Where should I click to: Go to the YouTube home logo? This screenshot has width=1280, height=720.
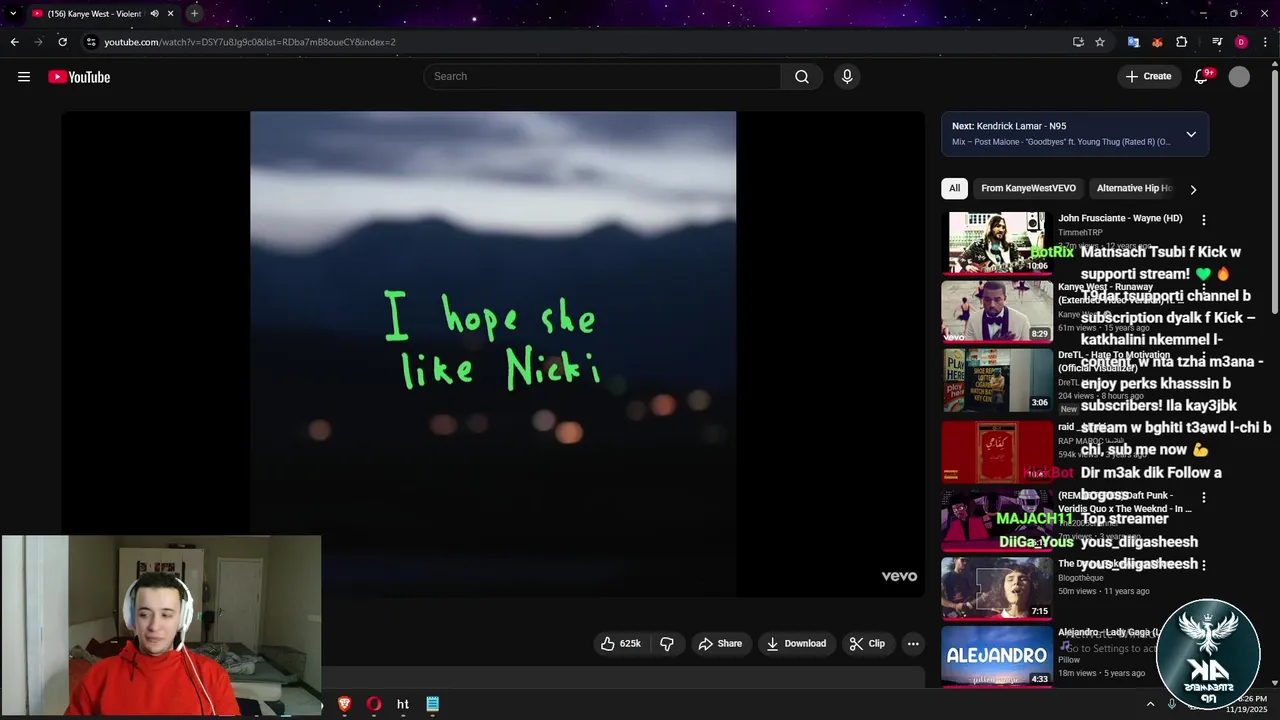tap(79, 77)
